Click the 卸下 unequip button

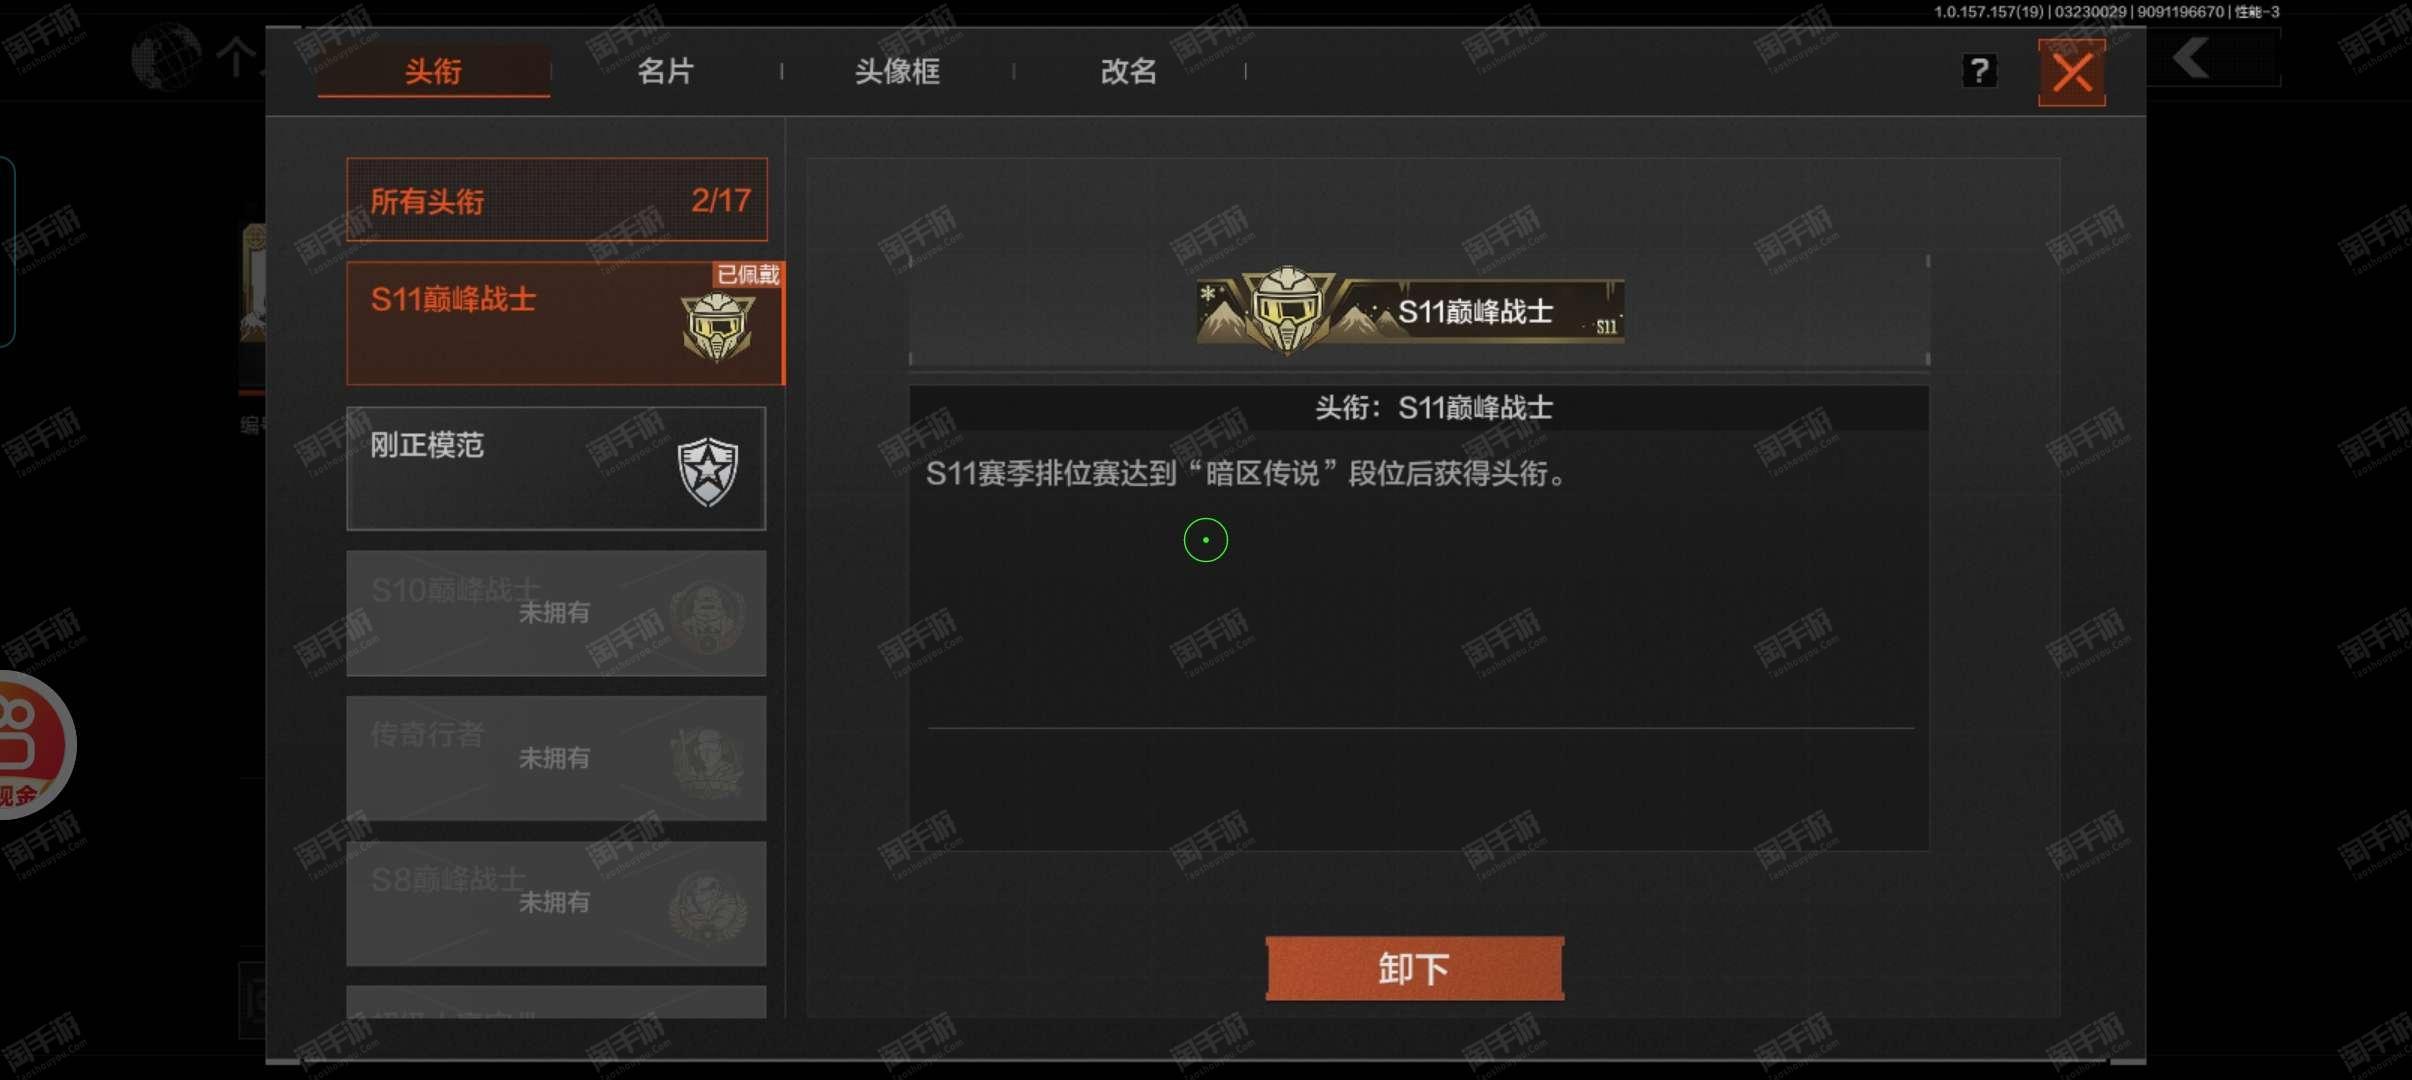(1414, 968)
